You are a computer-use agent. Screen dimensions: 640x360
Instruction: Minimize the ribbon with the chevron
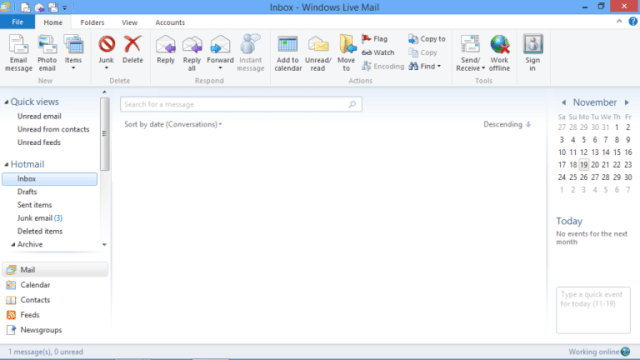tap(619, 22)
